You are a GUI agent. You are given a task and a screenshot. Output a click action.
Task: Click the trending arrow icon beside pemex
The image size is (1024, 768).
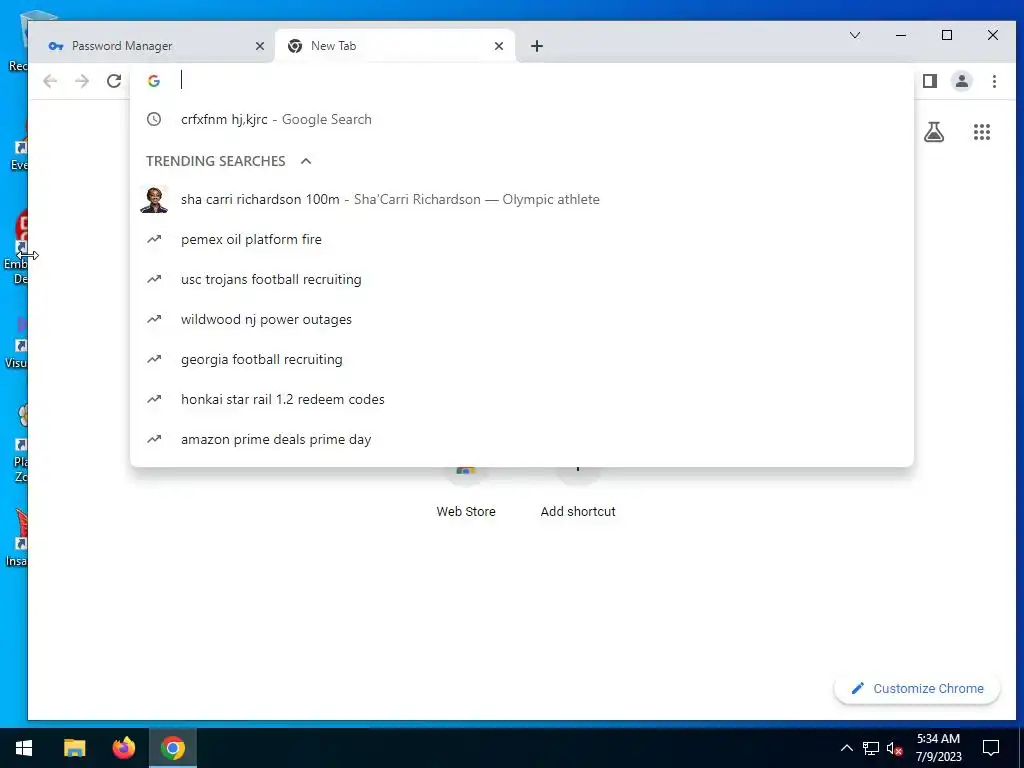tap(154, 240)
